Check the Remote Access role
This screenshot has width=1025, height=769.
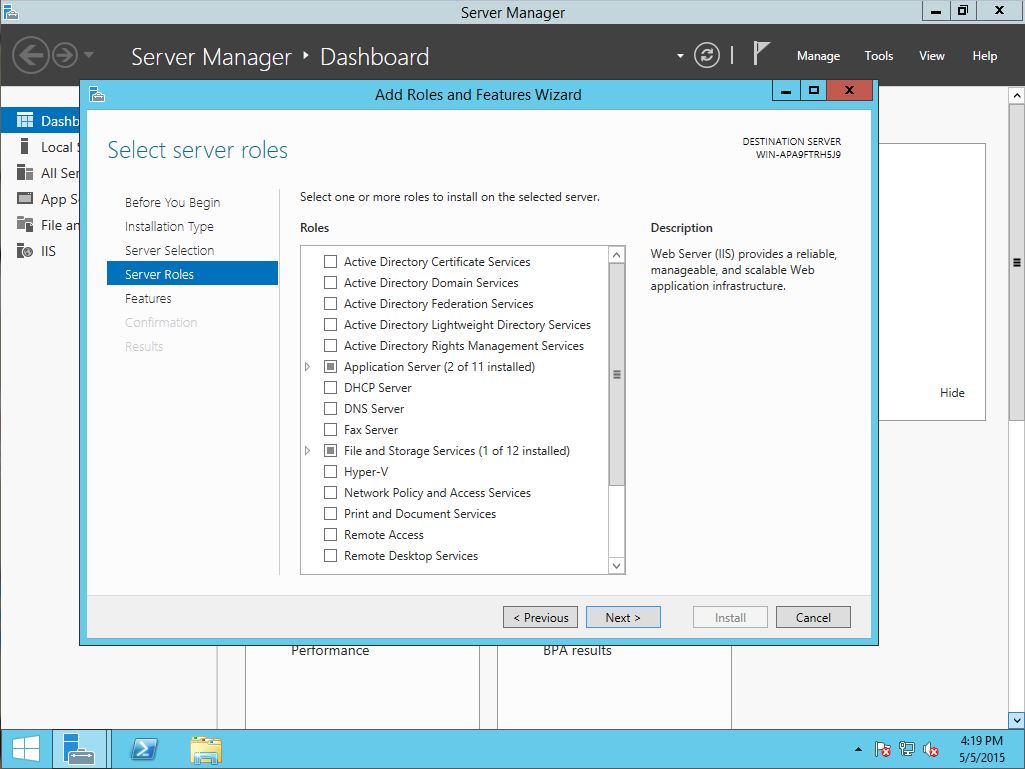[x=331, y=534]
